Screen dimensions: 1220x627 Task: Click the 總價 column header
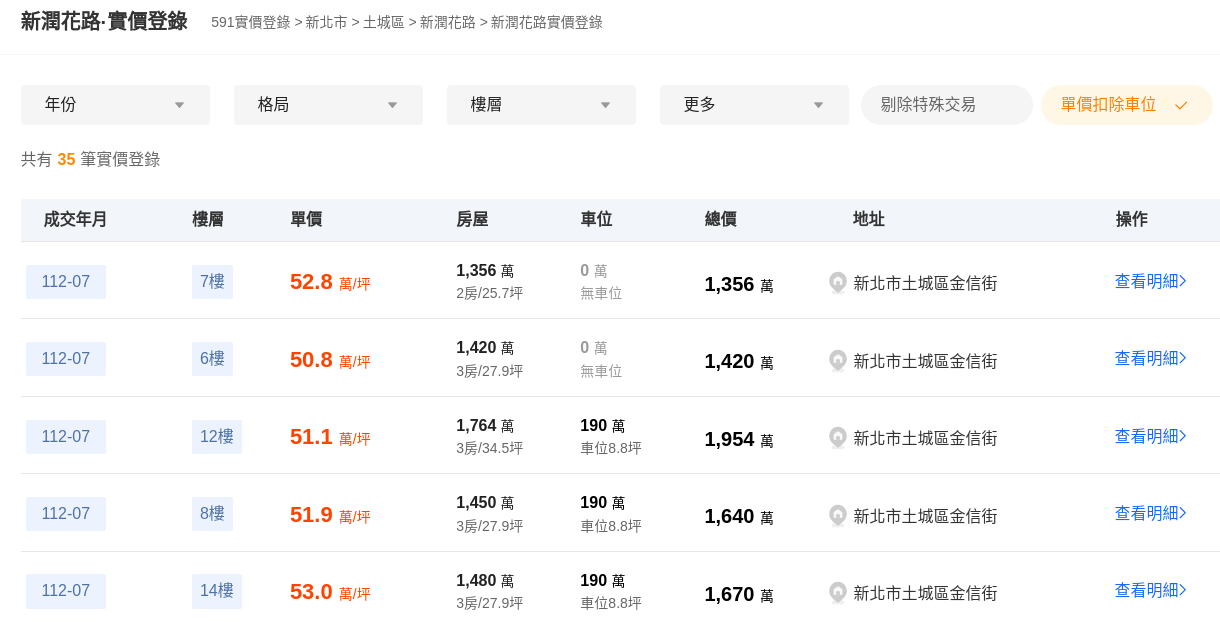pos(720,220)
